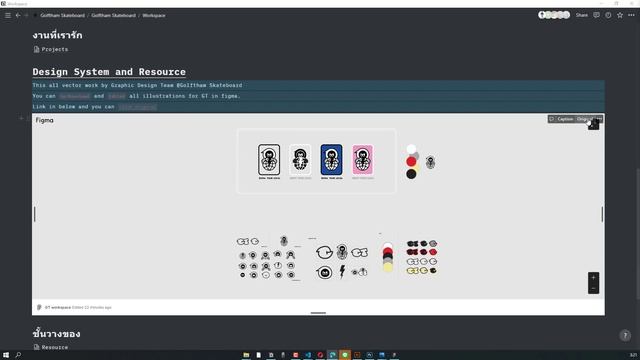The image size is (640, 360).
Task: Click the Workspace breadcrumb
Action: (154, 16)
